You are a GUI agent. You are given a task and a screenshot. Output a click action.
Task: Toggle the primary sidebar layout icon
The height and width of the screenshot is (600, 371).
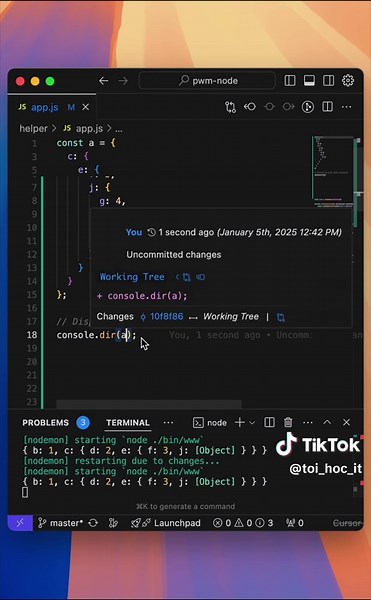[290, 80]
